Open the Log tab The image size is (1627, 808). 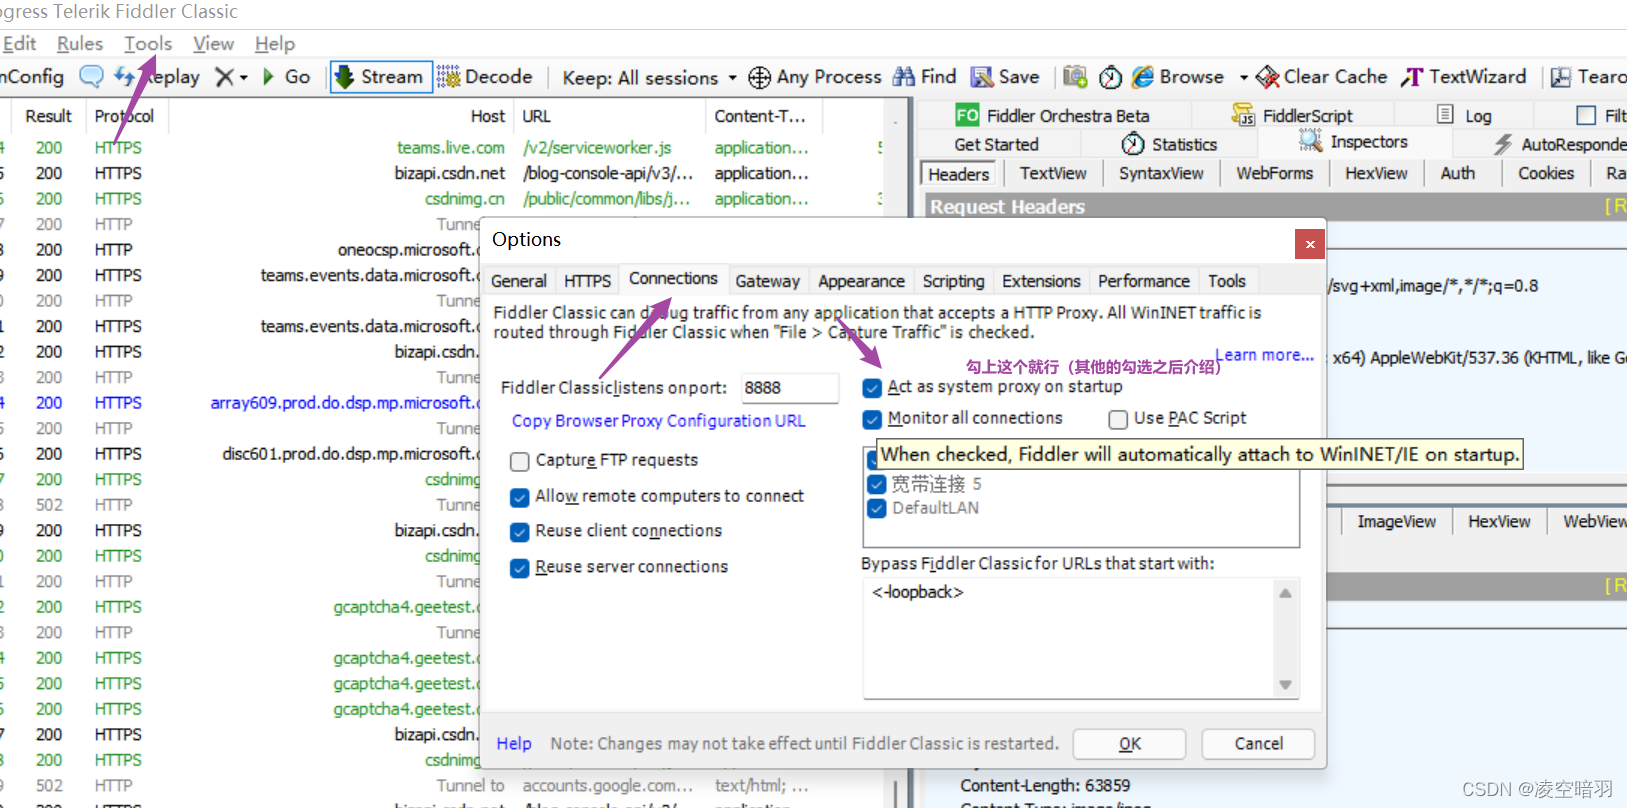(x=1465, y=116)
